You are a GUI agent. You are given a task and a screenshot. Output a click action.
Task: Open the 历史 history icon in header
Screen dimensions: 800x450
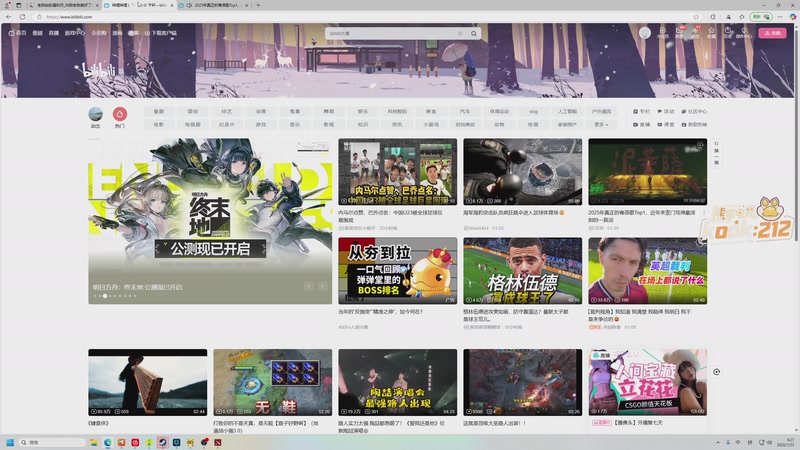point(728,32)
